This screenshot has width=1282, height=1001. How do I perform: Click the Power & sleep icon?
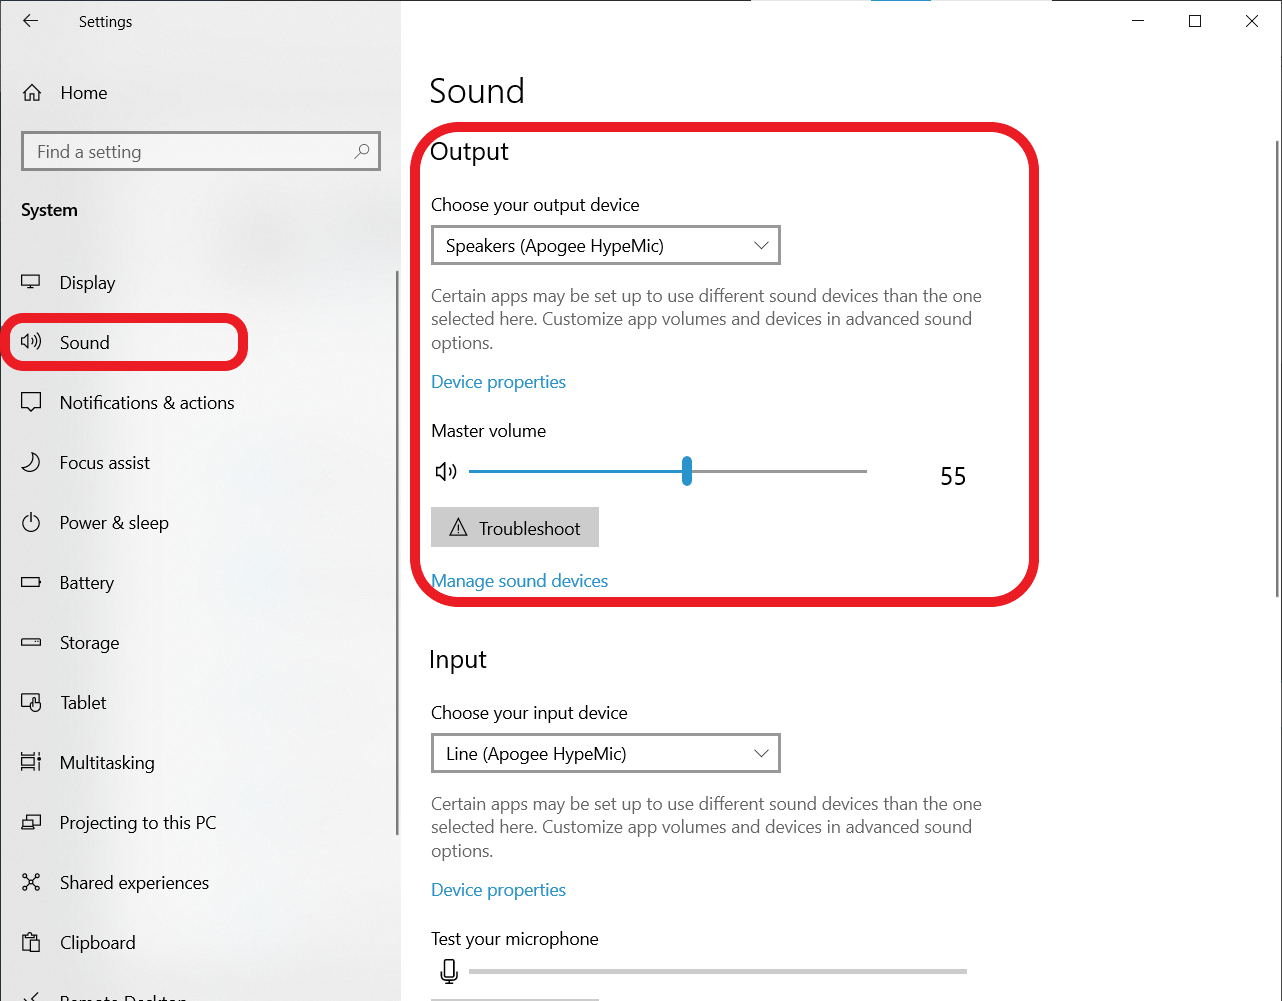pyautogui.click(x=31, y=522)
